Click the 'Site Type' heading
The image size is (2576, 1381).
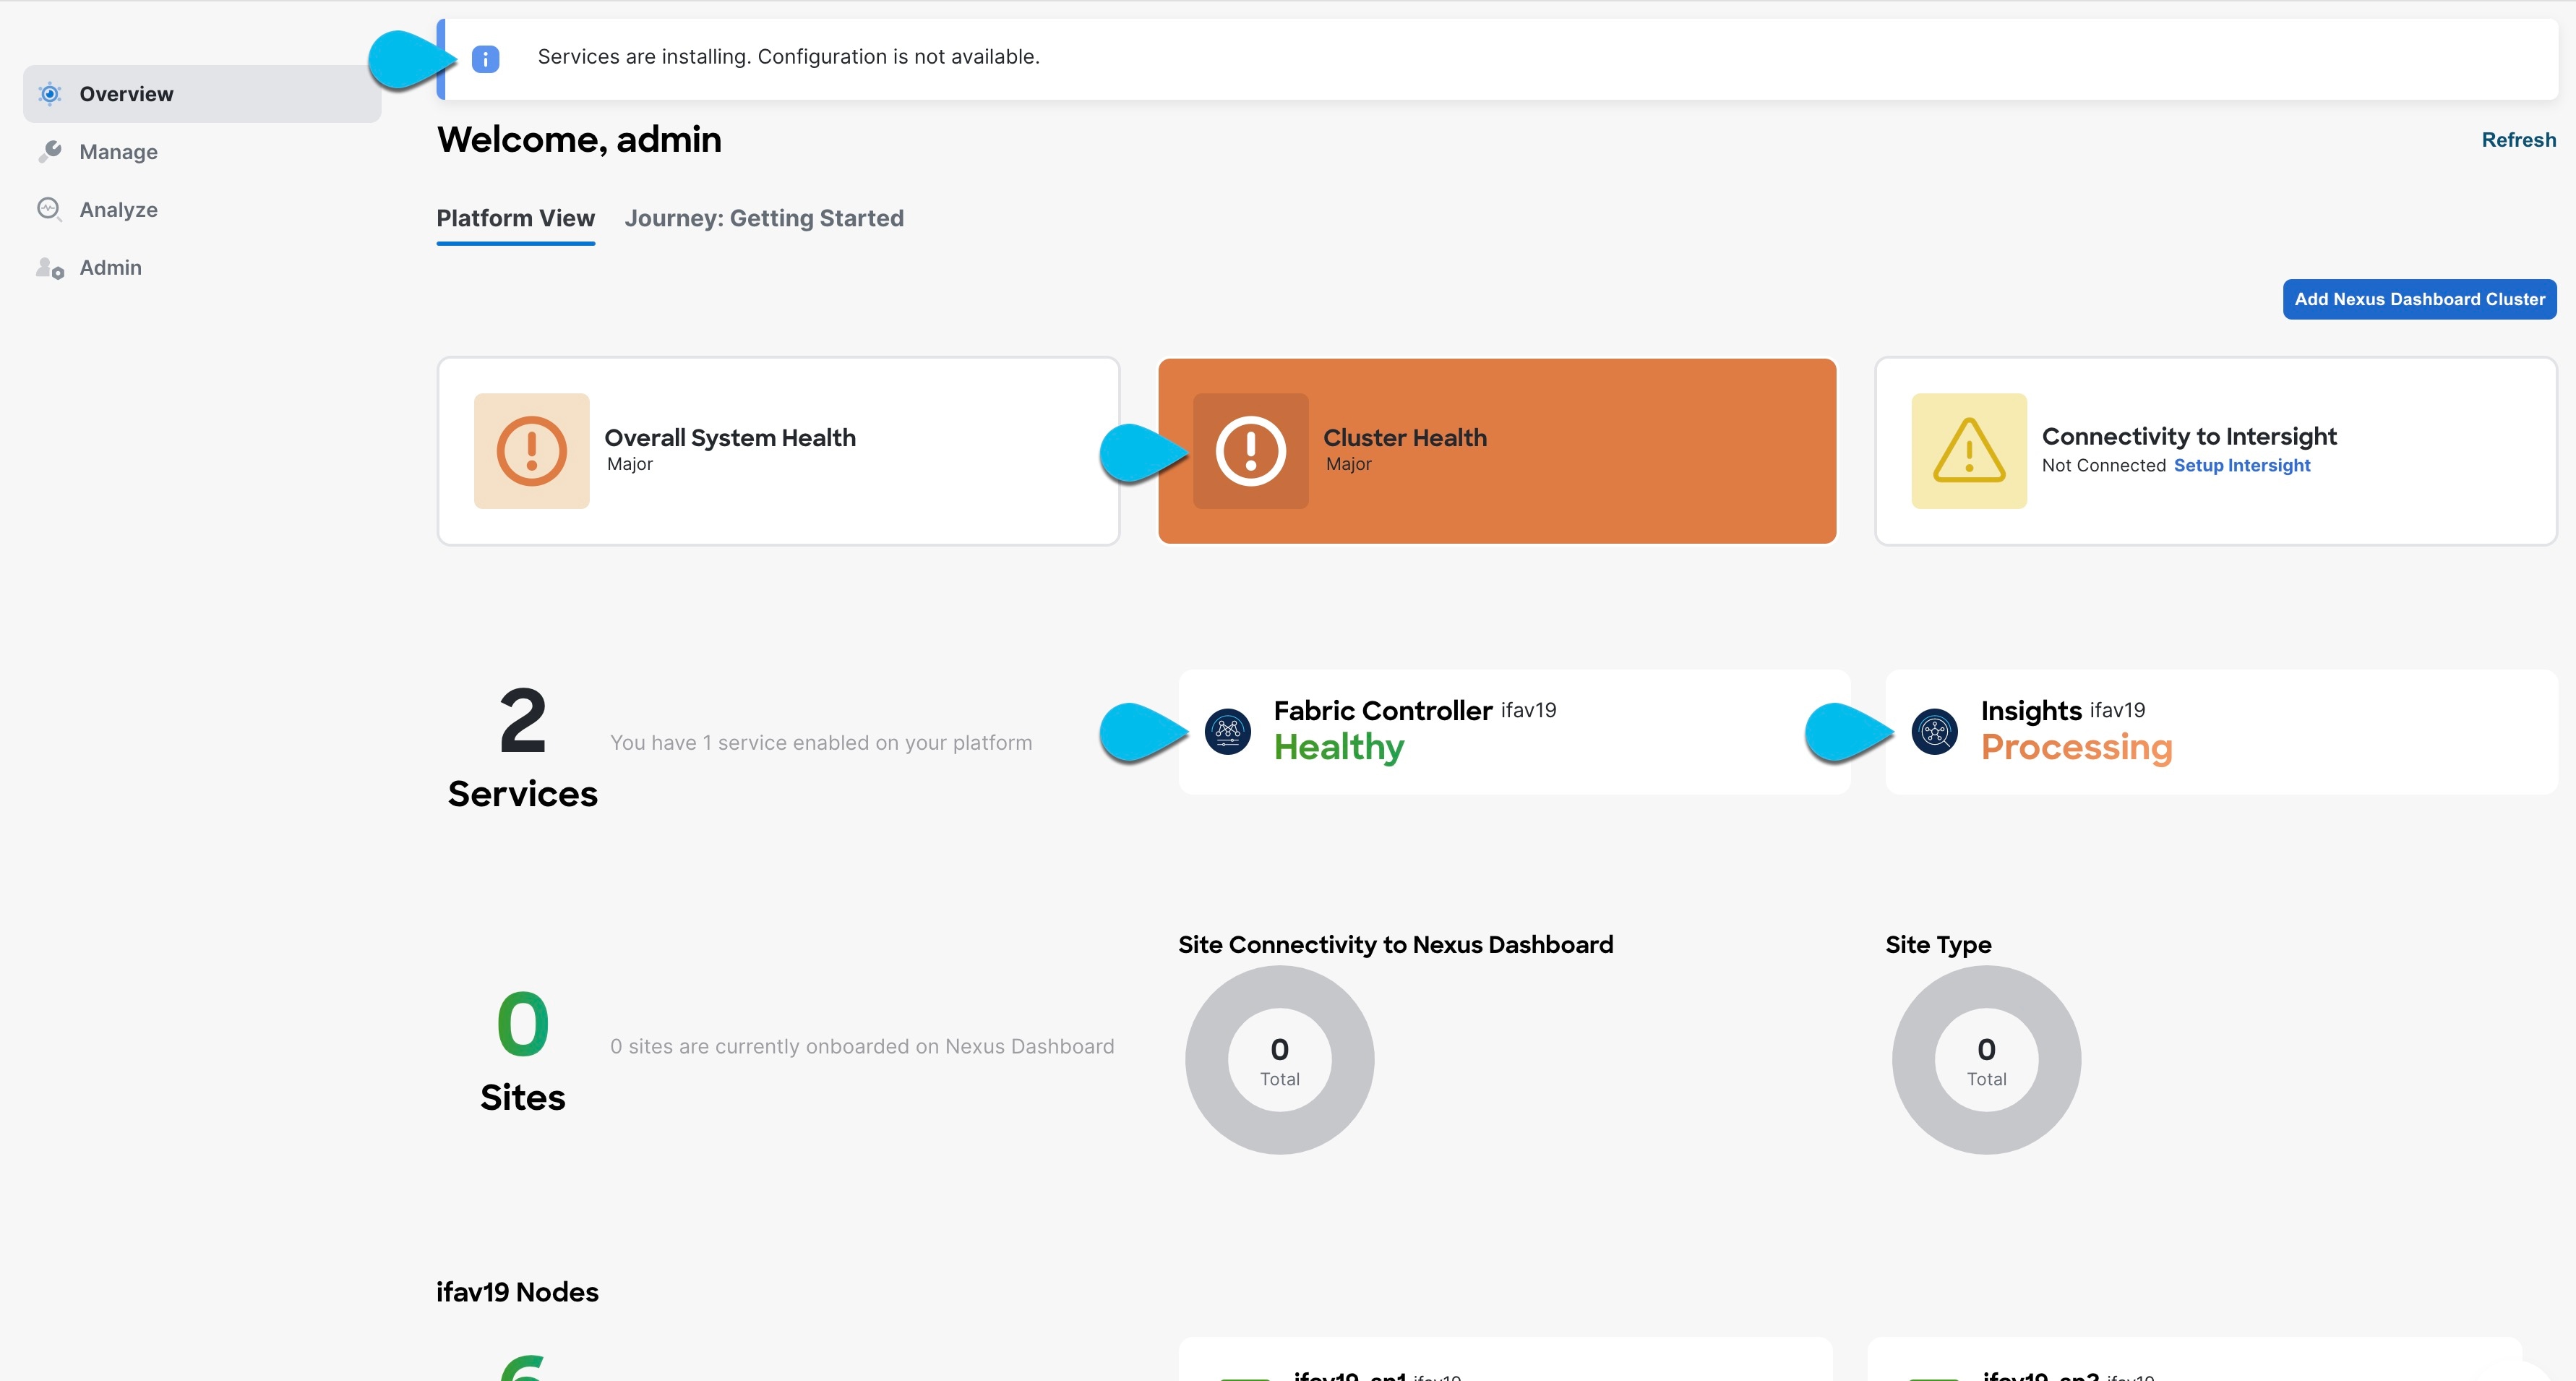tap(1938, 945)
